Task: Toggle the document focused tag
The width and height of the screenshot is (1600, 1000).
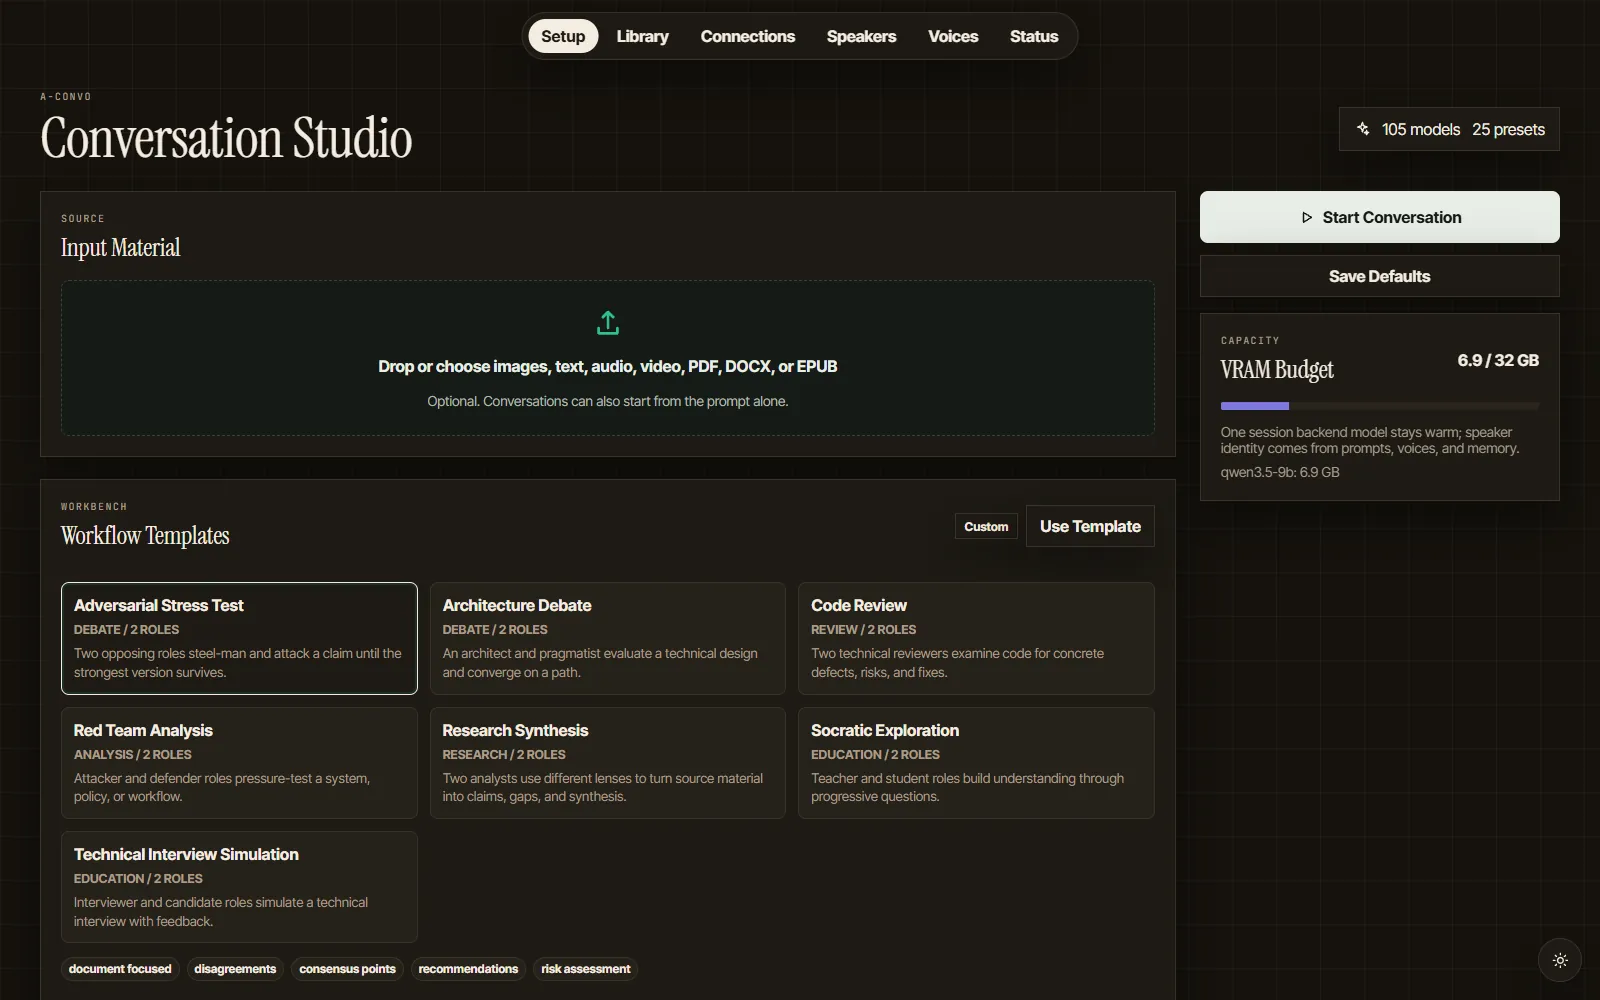Action: tap(120, 969)
